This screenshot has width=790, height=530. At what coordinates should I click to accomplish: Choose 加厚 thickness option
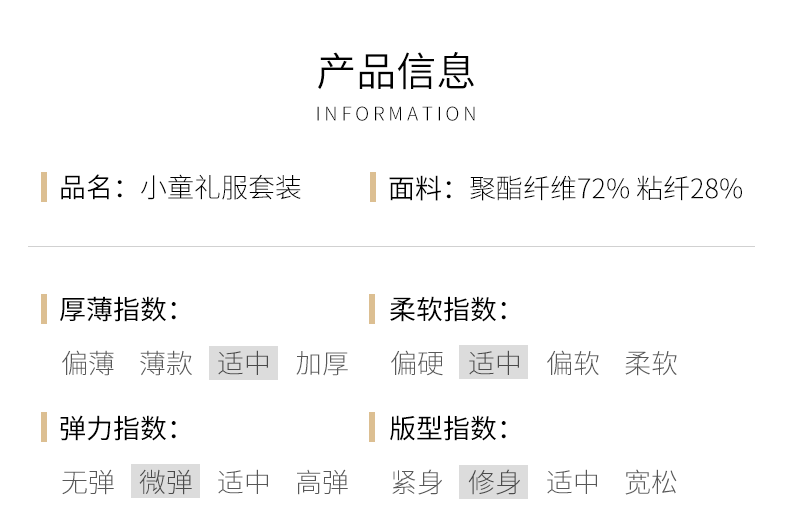click(x=322, y=363)
